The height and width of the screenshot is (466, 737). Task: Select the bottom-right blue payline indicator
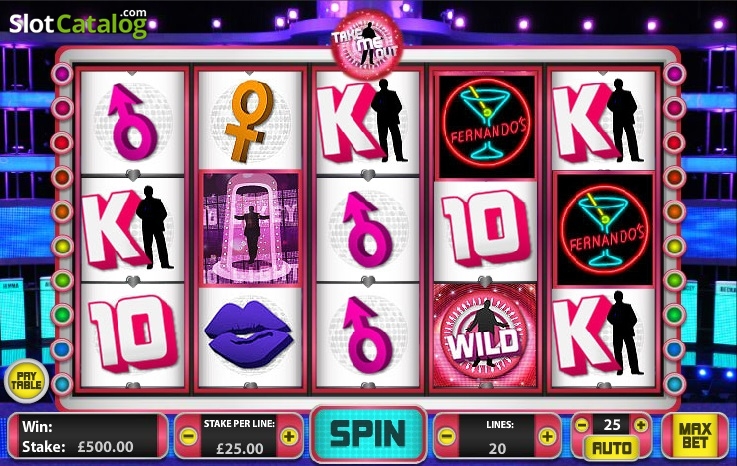[x=674, y=383]
